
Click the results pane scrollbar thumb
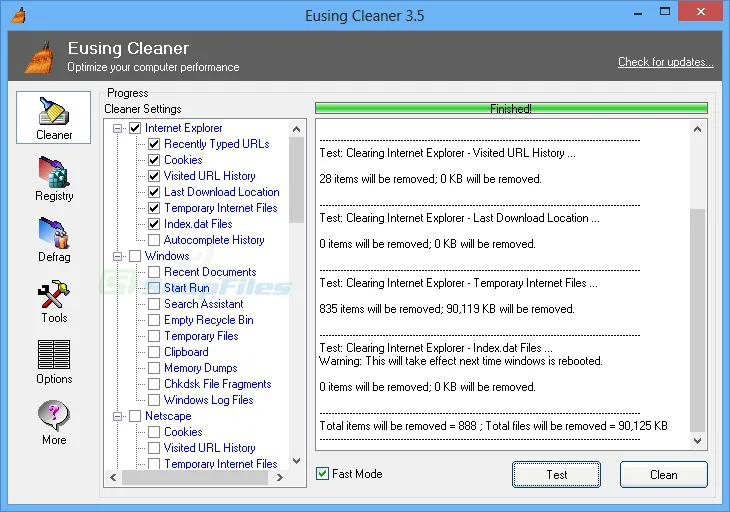697,320
